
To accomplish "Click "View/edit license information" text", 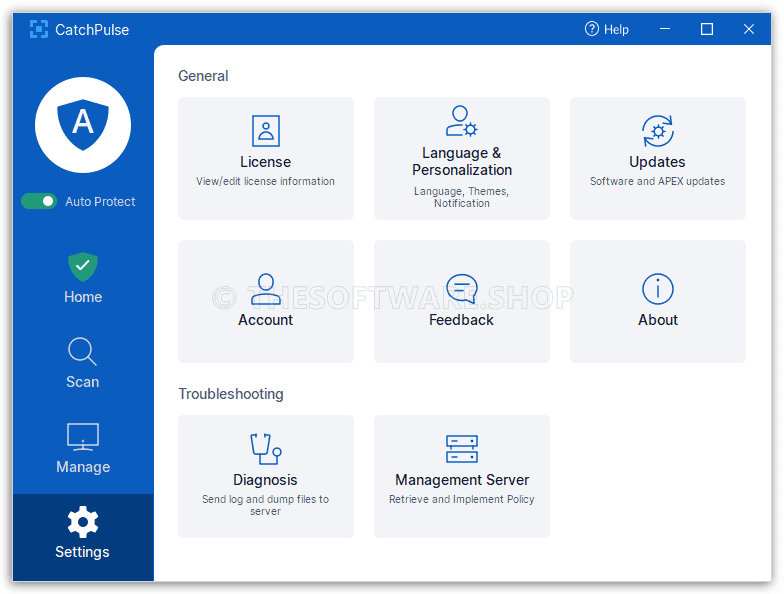I will [x=266, y=181].
